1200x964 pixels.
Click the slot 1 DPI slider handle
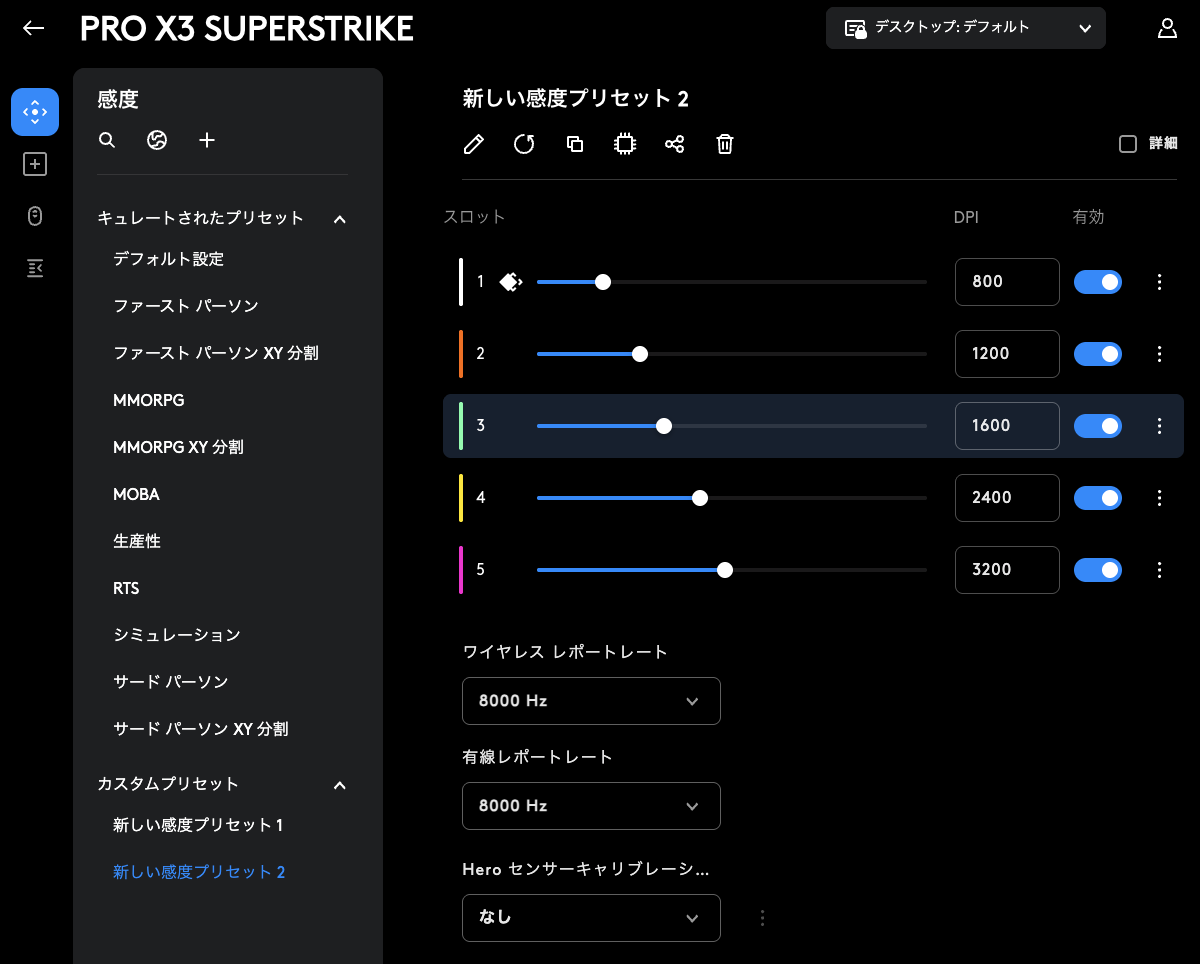(x=603, y=282)
